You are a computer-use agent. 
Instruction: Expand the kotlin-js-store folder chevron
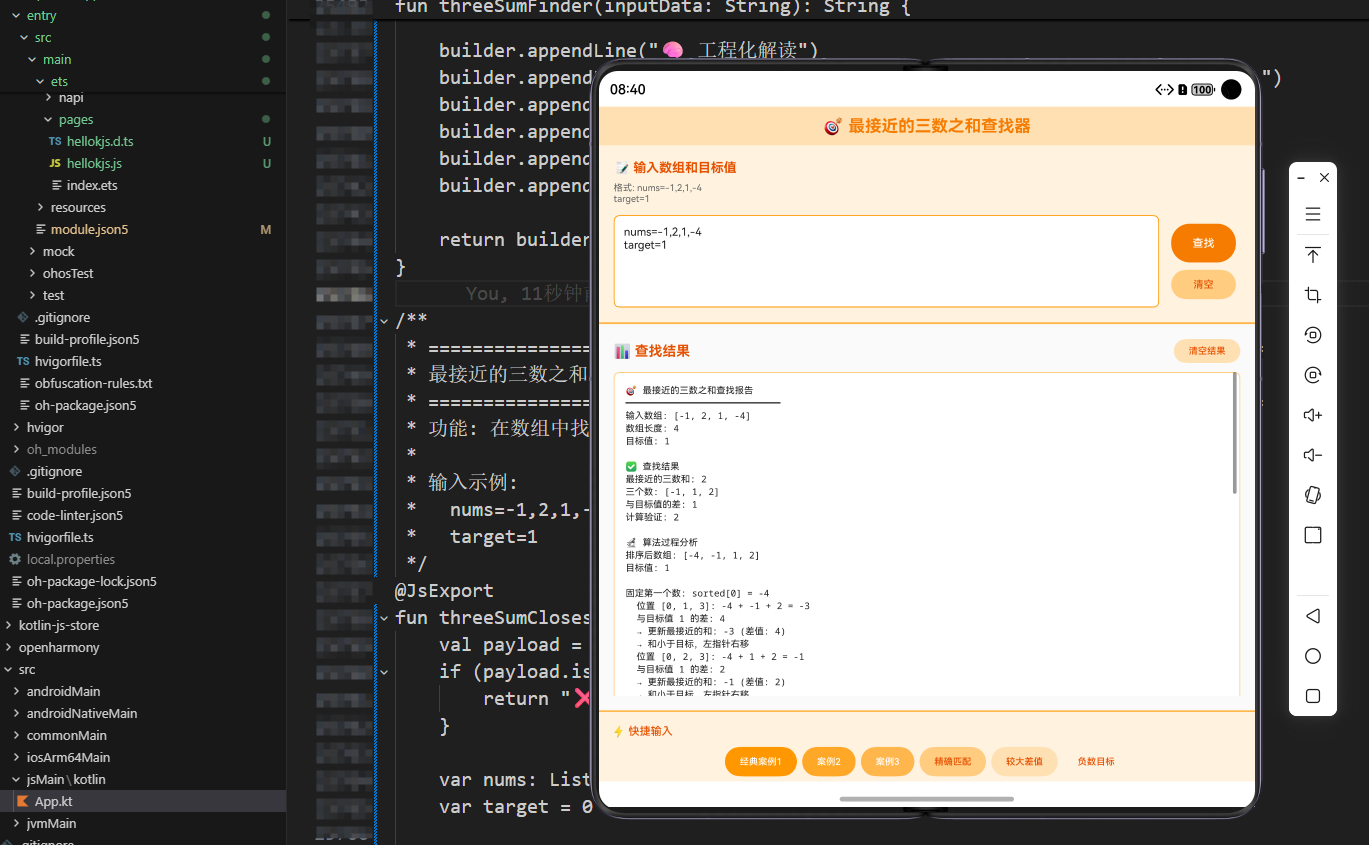coord(9,625)
